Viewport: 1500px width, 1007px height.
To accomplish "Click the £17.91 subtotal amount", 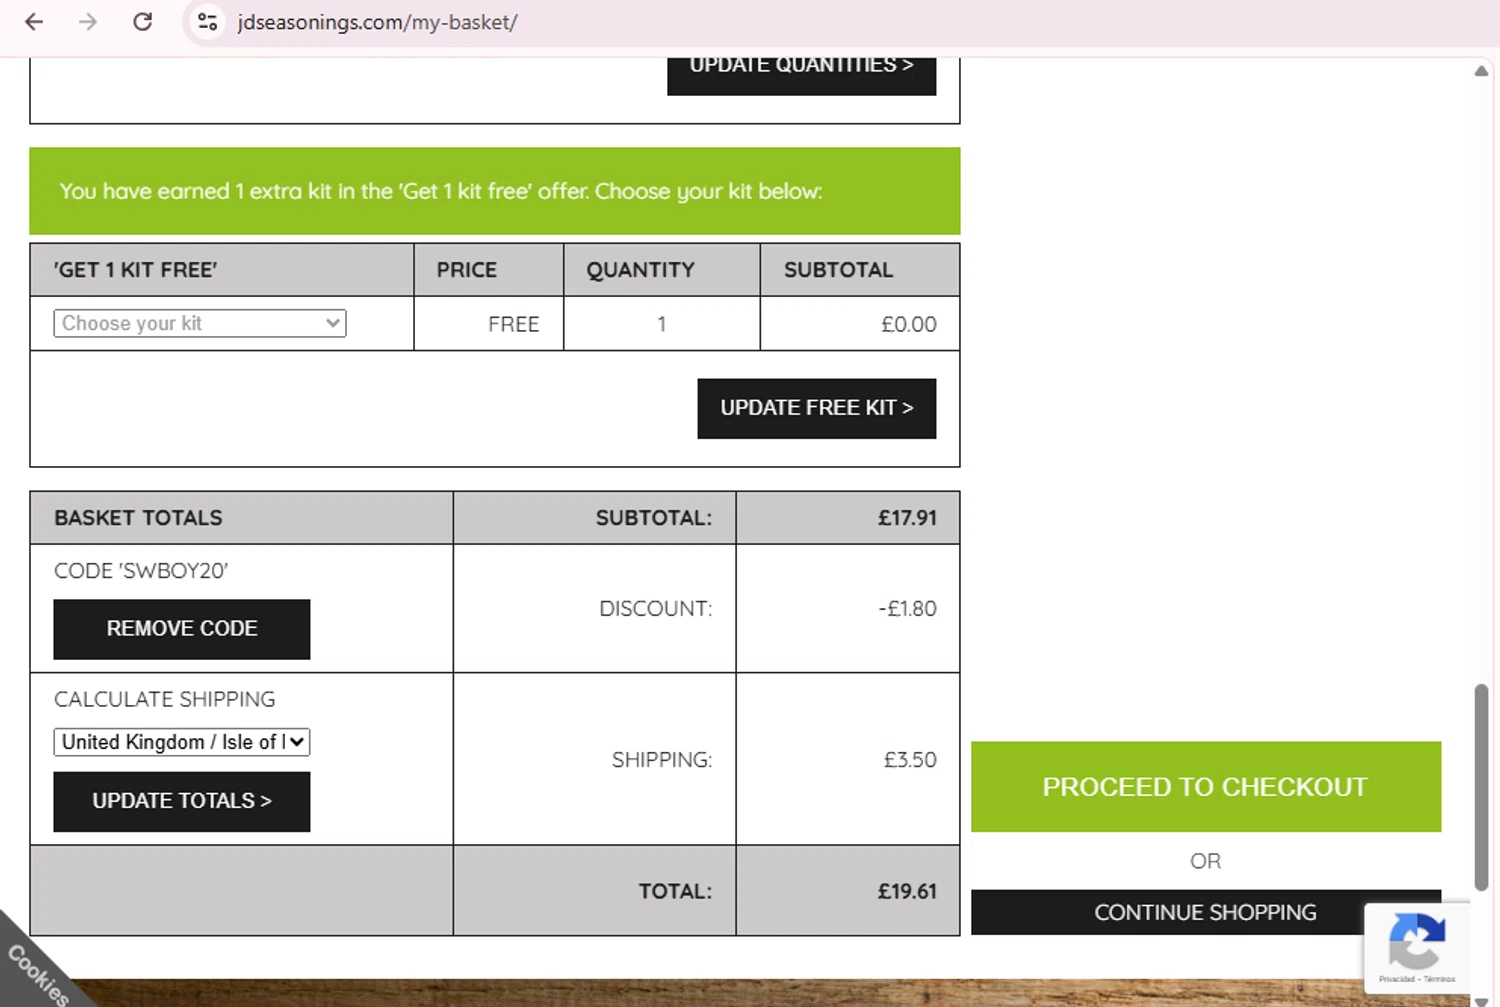I will click(908, 518).
